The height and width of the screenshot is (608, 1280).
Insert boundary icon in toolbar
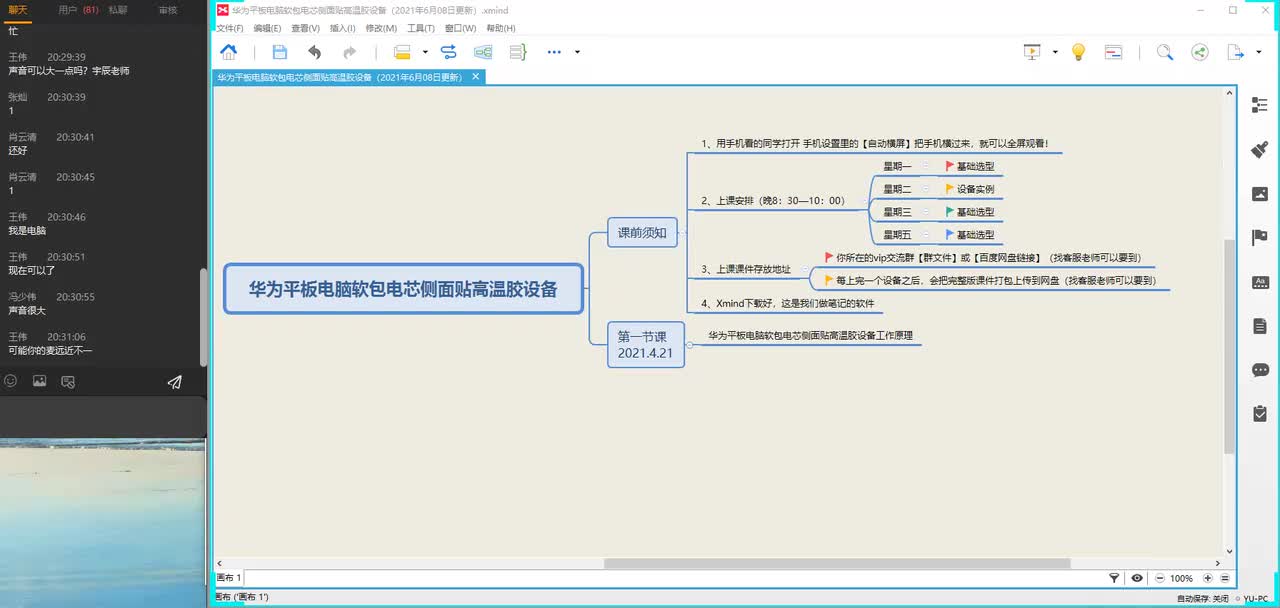[x=483, y=52]
